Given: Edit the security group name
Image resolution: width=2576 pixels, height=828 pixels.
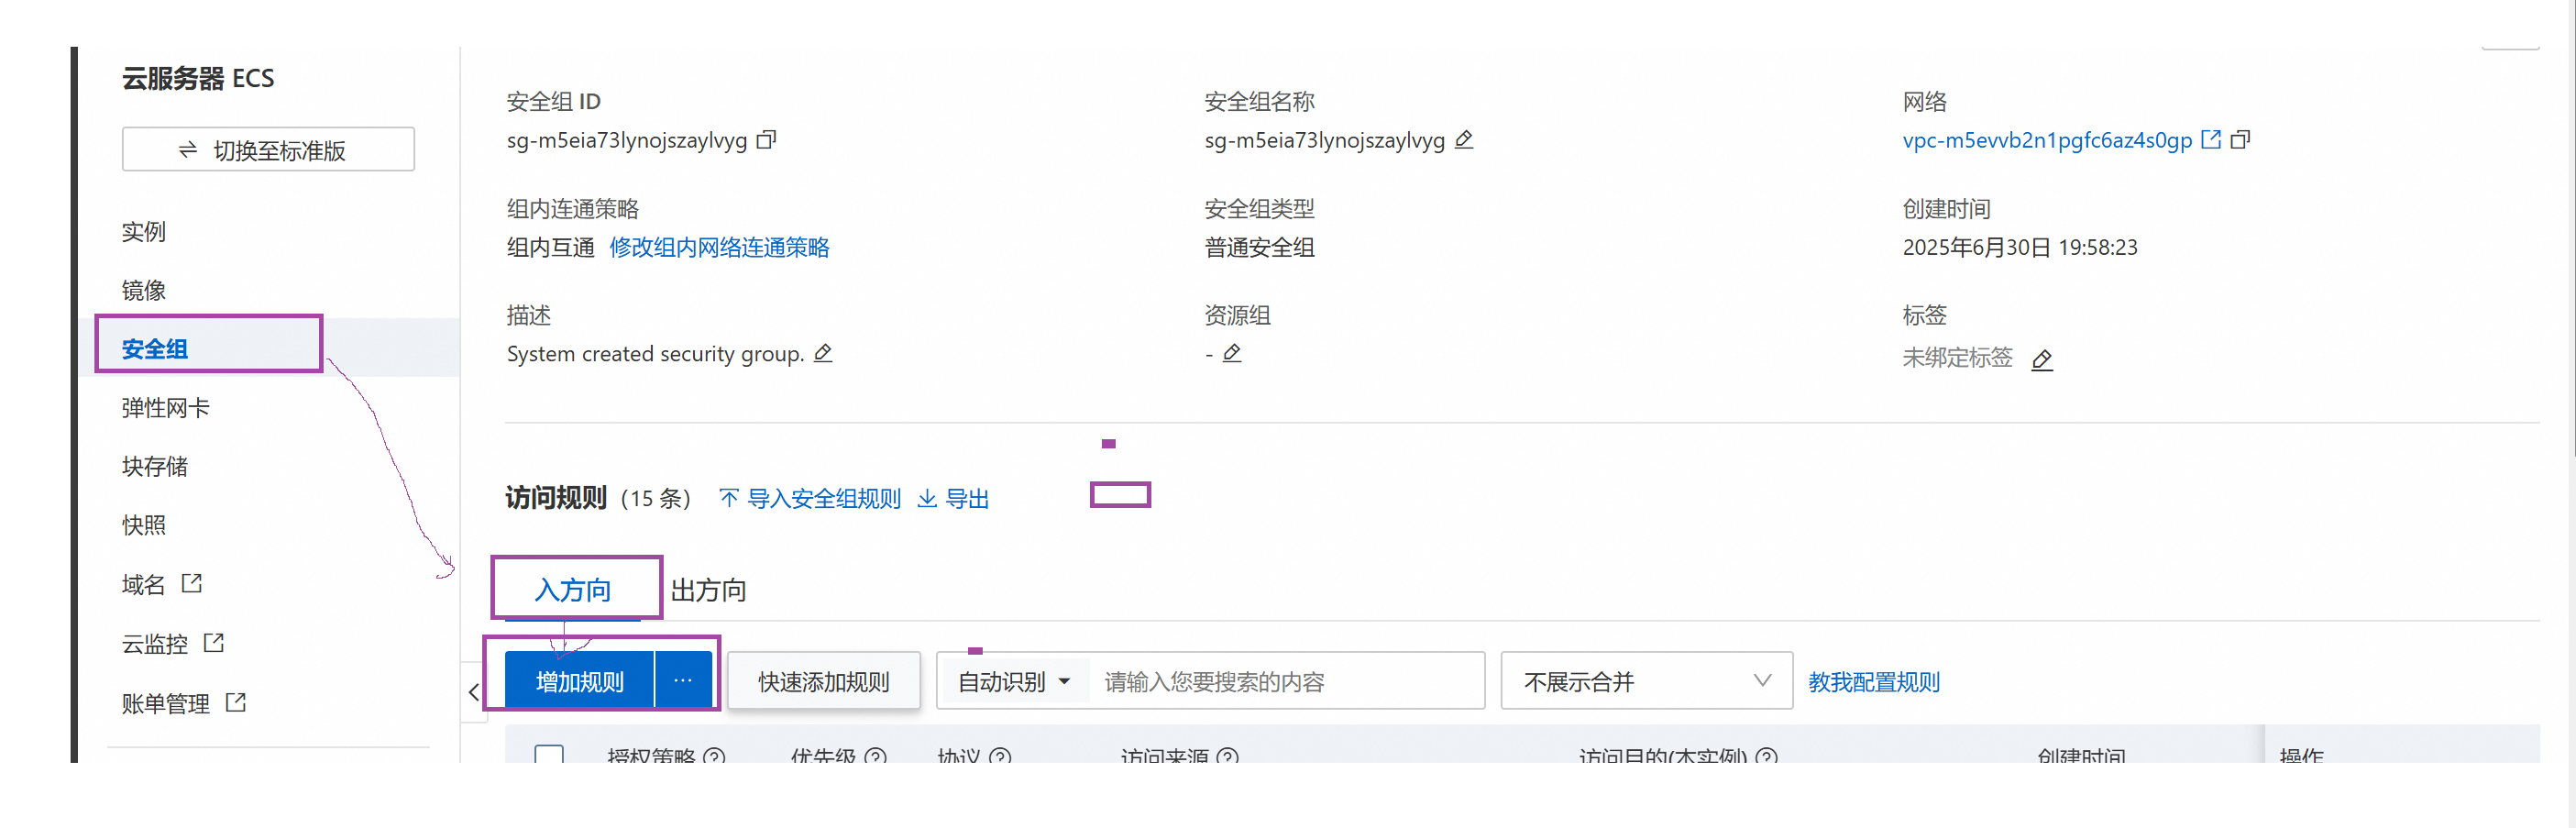Looking at the screenshot, I should (1464, 140).
